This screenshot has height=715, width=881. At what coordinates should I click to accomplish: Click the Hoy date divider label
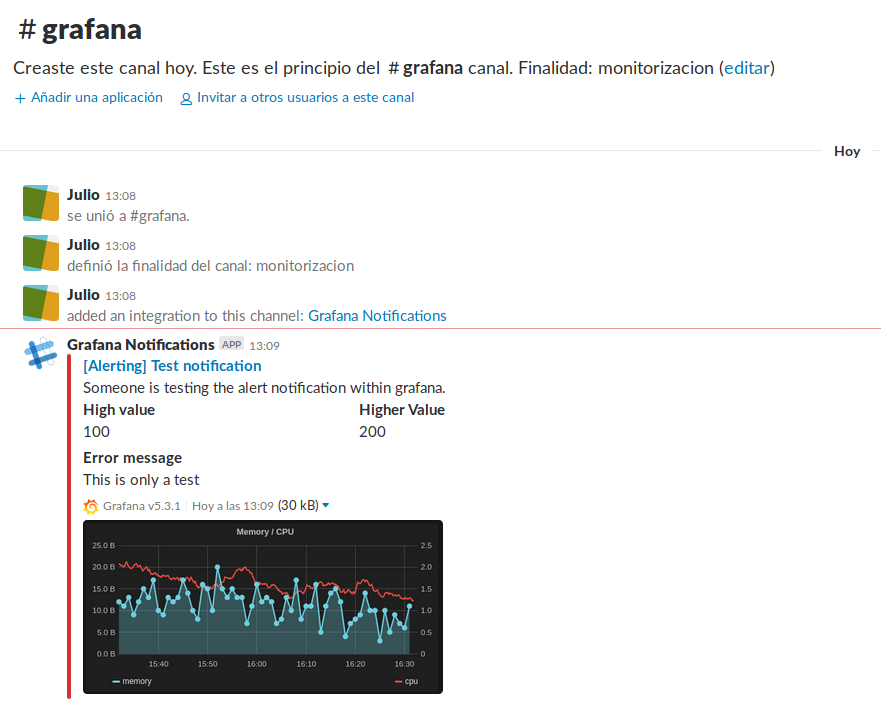847,151
